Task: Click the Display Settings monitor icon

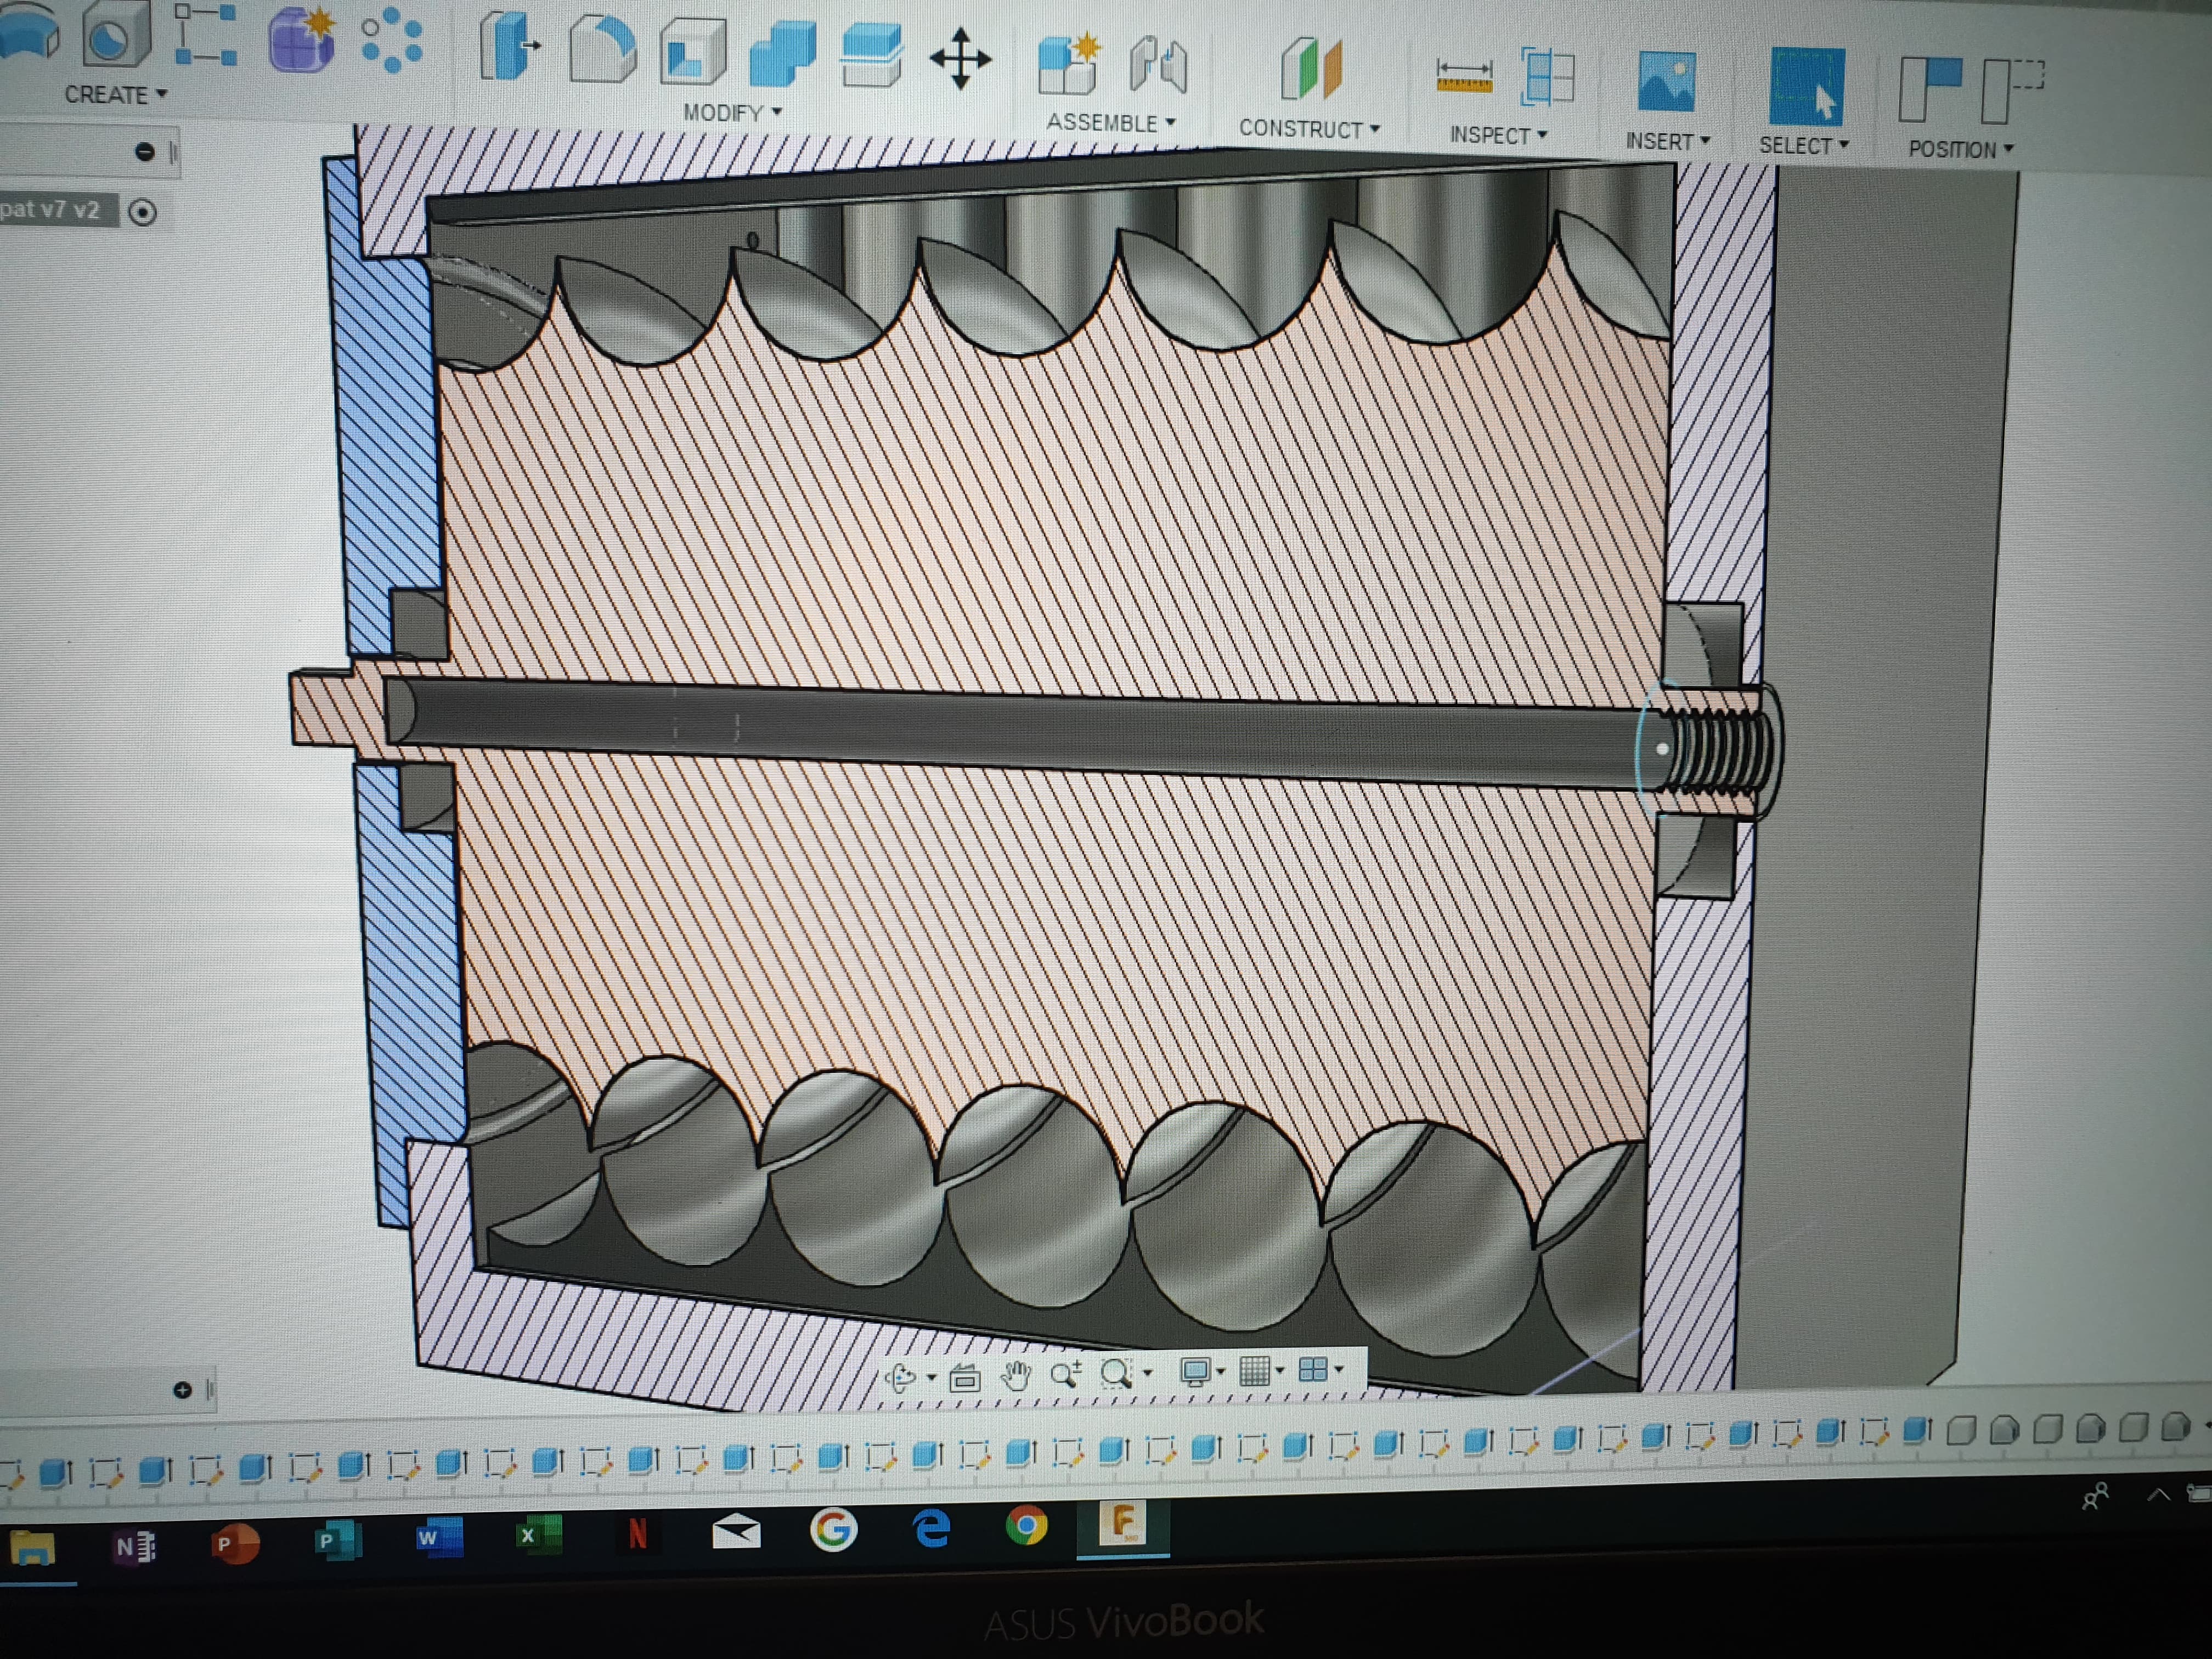Action: [1195, 1371]
